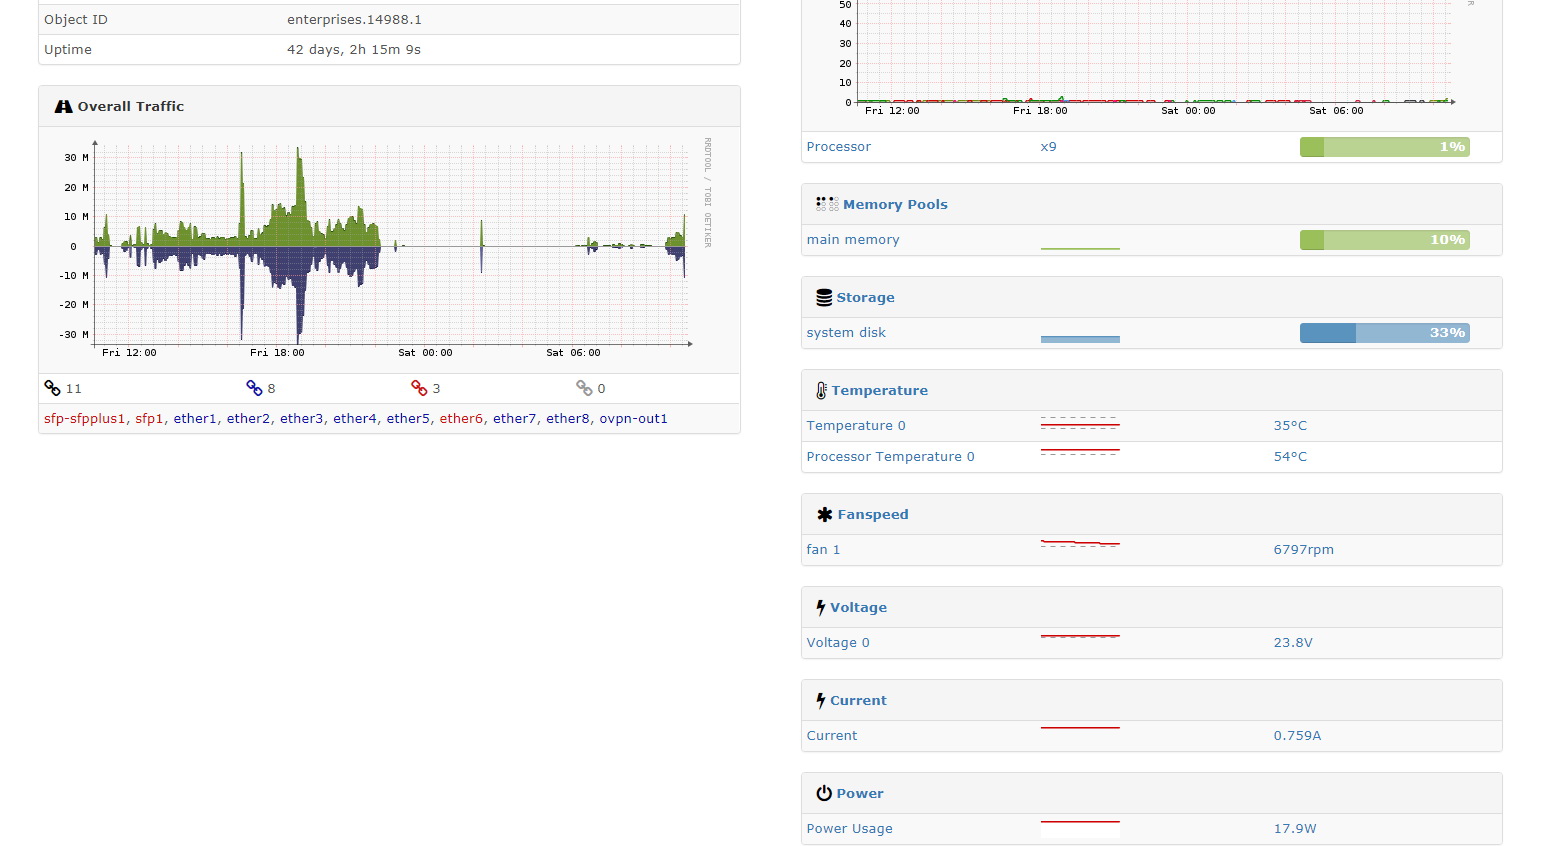Open the ether1 port link
This screenshot has width=1546, height=846.
tap(195, 418)
